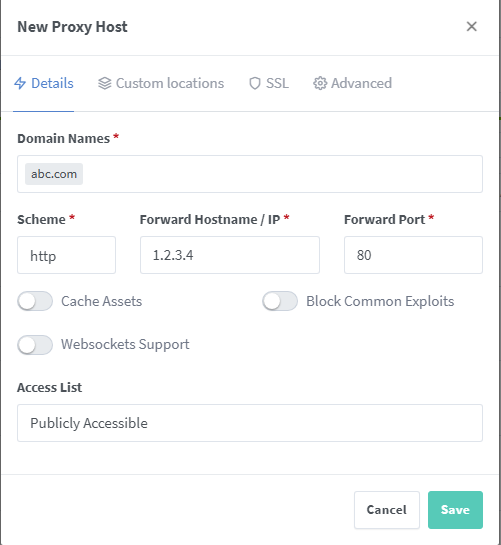Close the New Proxy Host dialog
The width and height of the screenshot is (501, 545).
pos(471,26)
